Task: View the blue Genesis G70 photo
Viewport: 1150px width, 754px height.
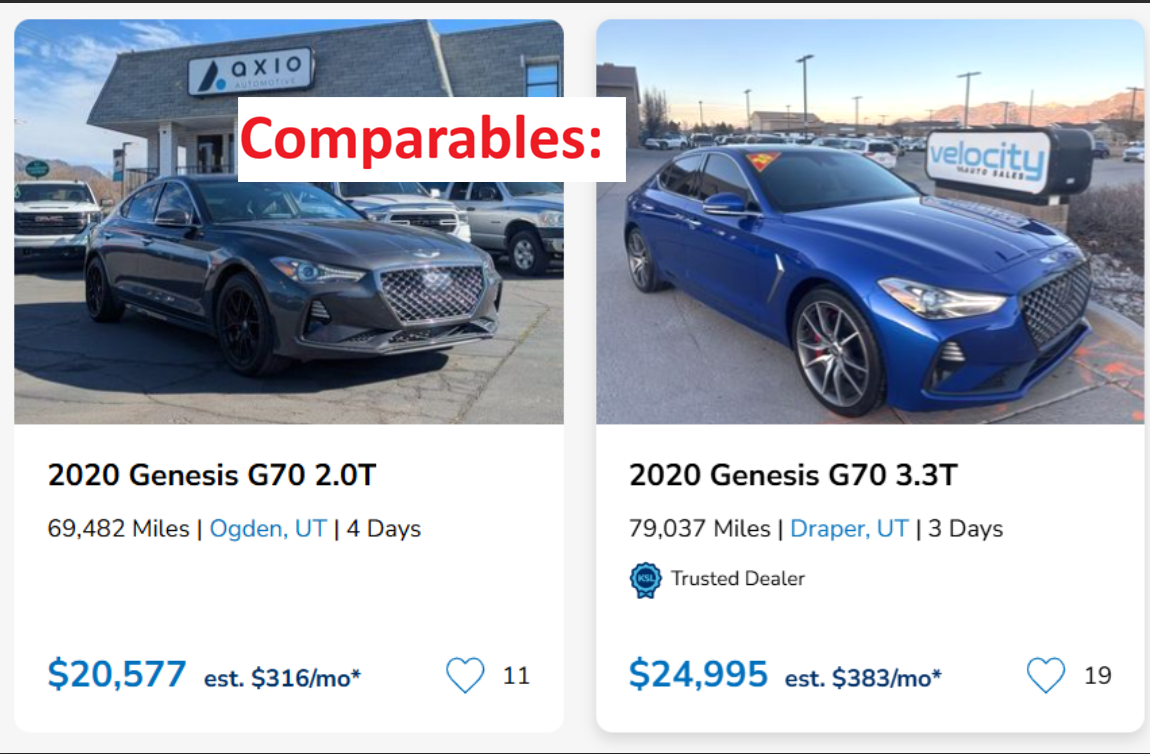Action: point(870,280)
